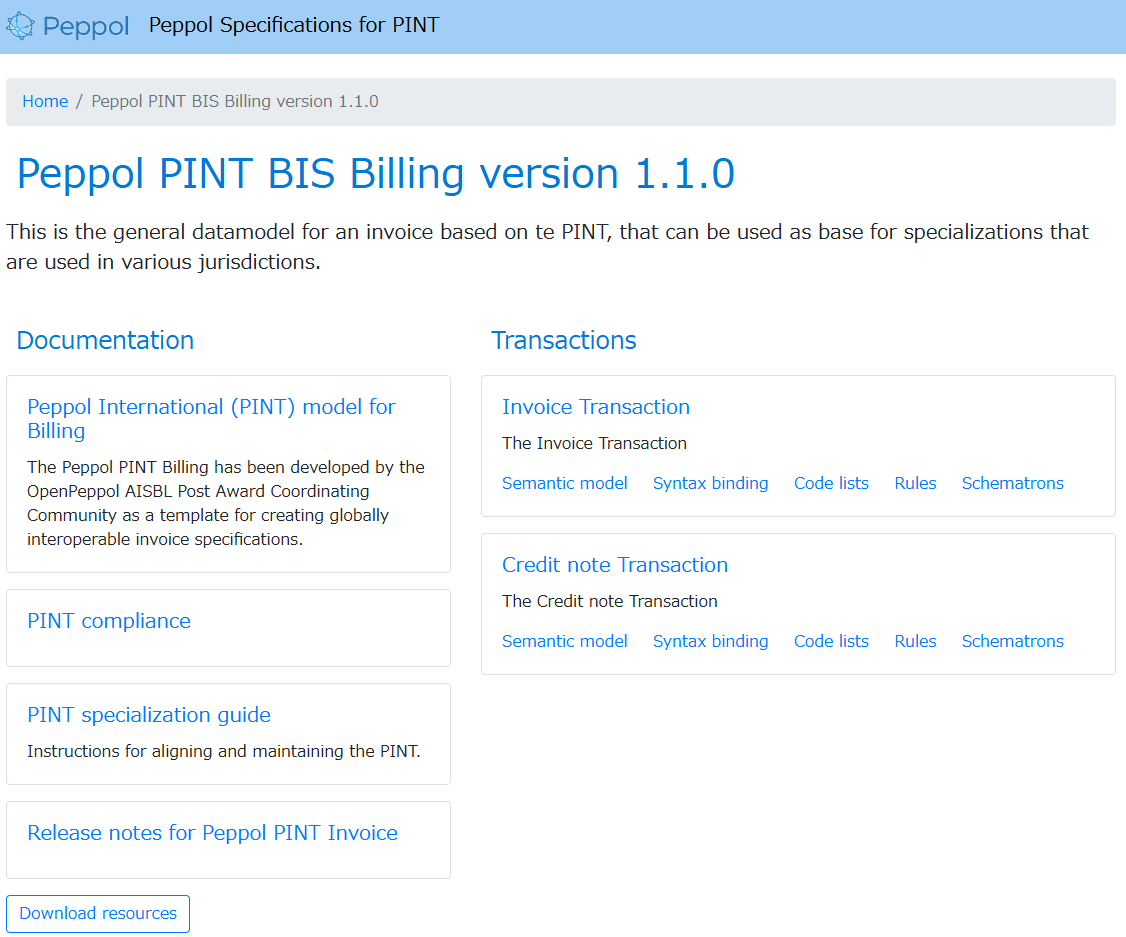
Task: Open Code lists under Invoice Transaction
Action: point(831,483)
